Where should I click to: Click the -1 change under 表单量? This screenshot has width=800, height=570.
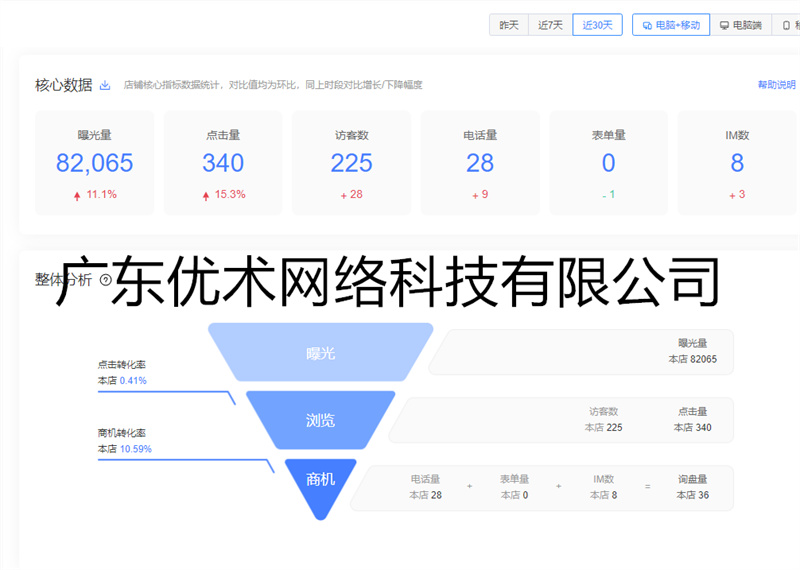tap(609, 194)
